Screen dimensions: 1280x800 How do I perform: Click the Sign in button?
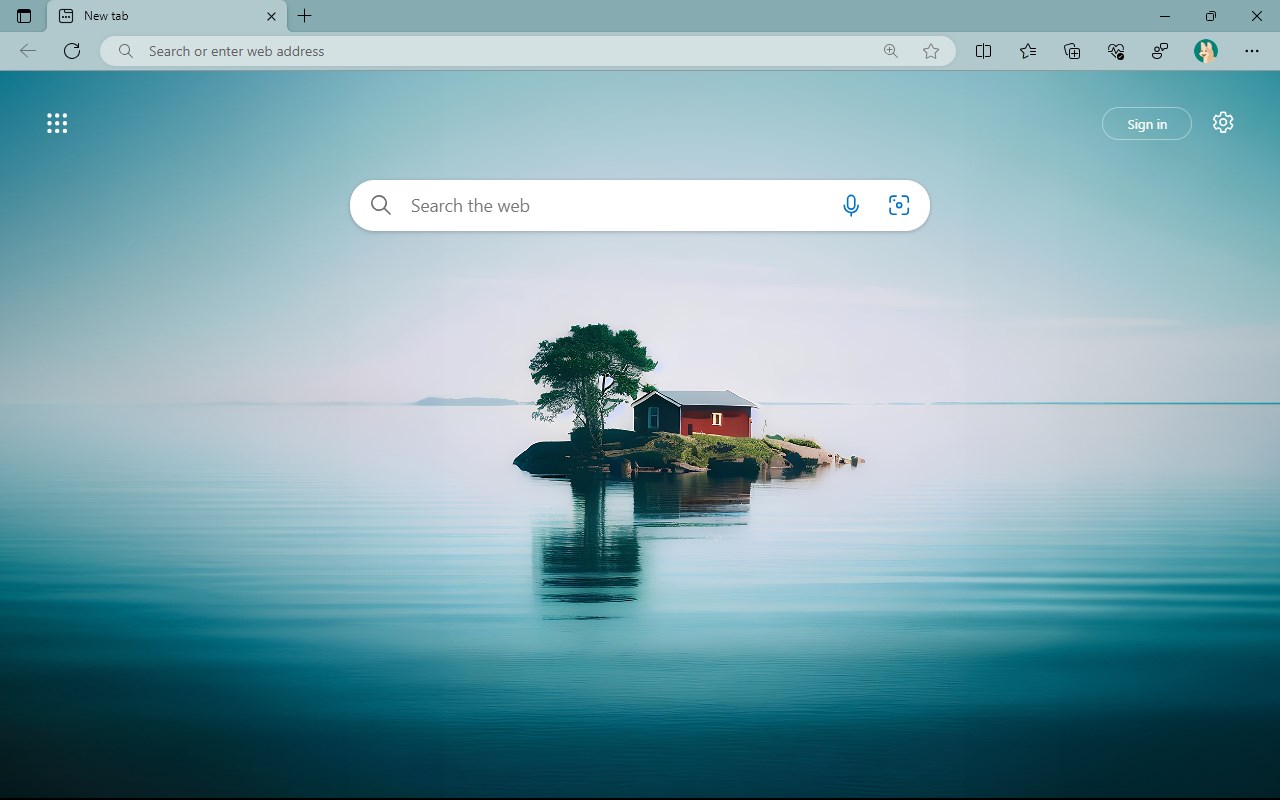coord(1147,124)
